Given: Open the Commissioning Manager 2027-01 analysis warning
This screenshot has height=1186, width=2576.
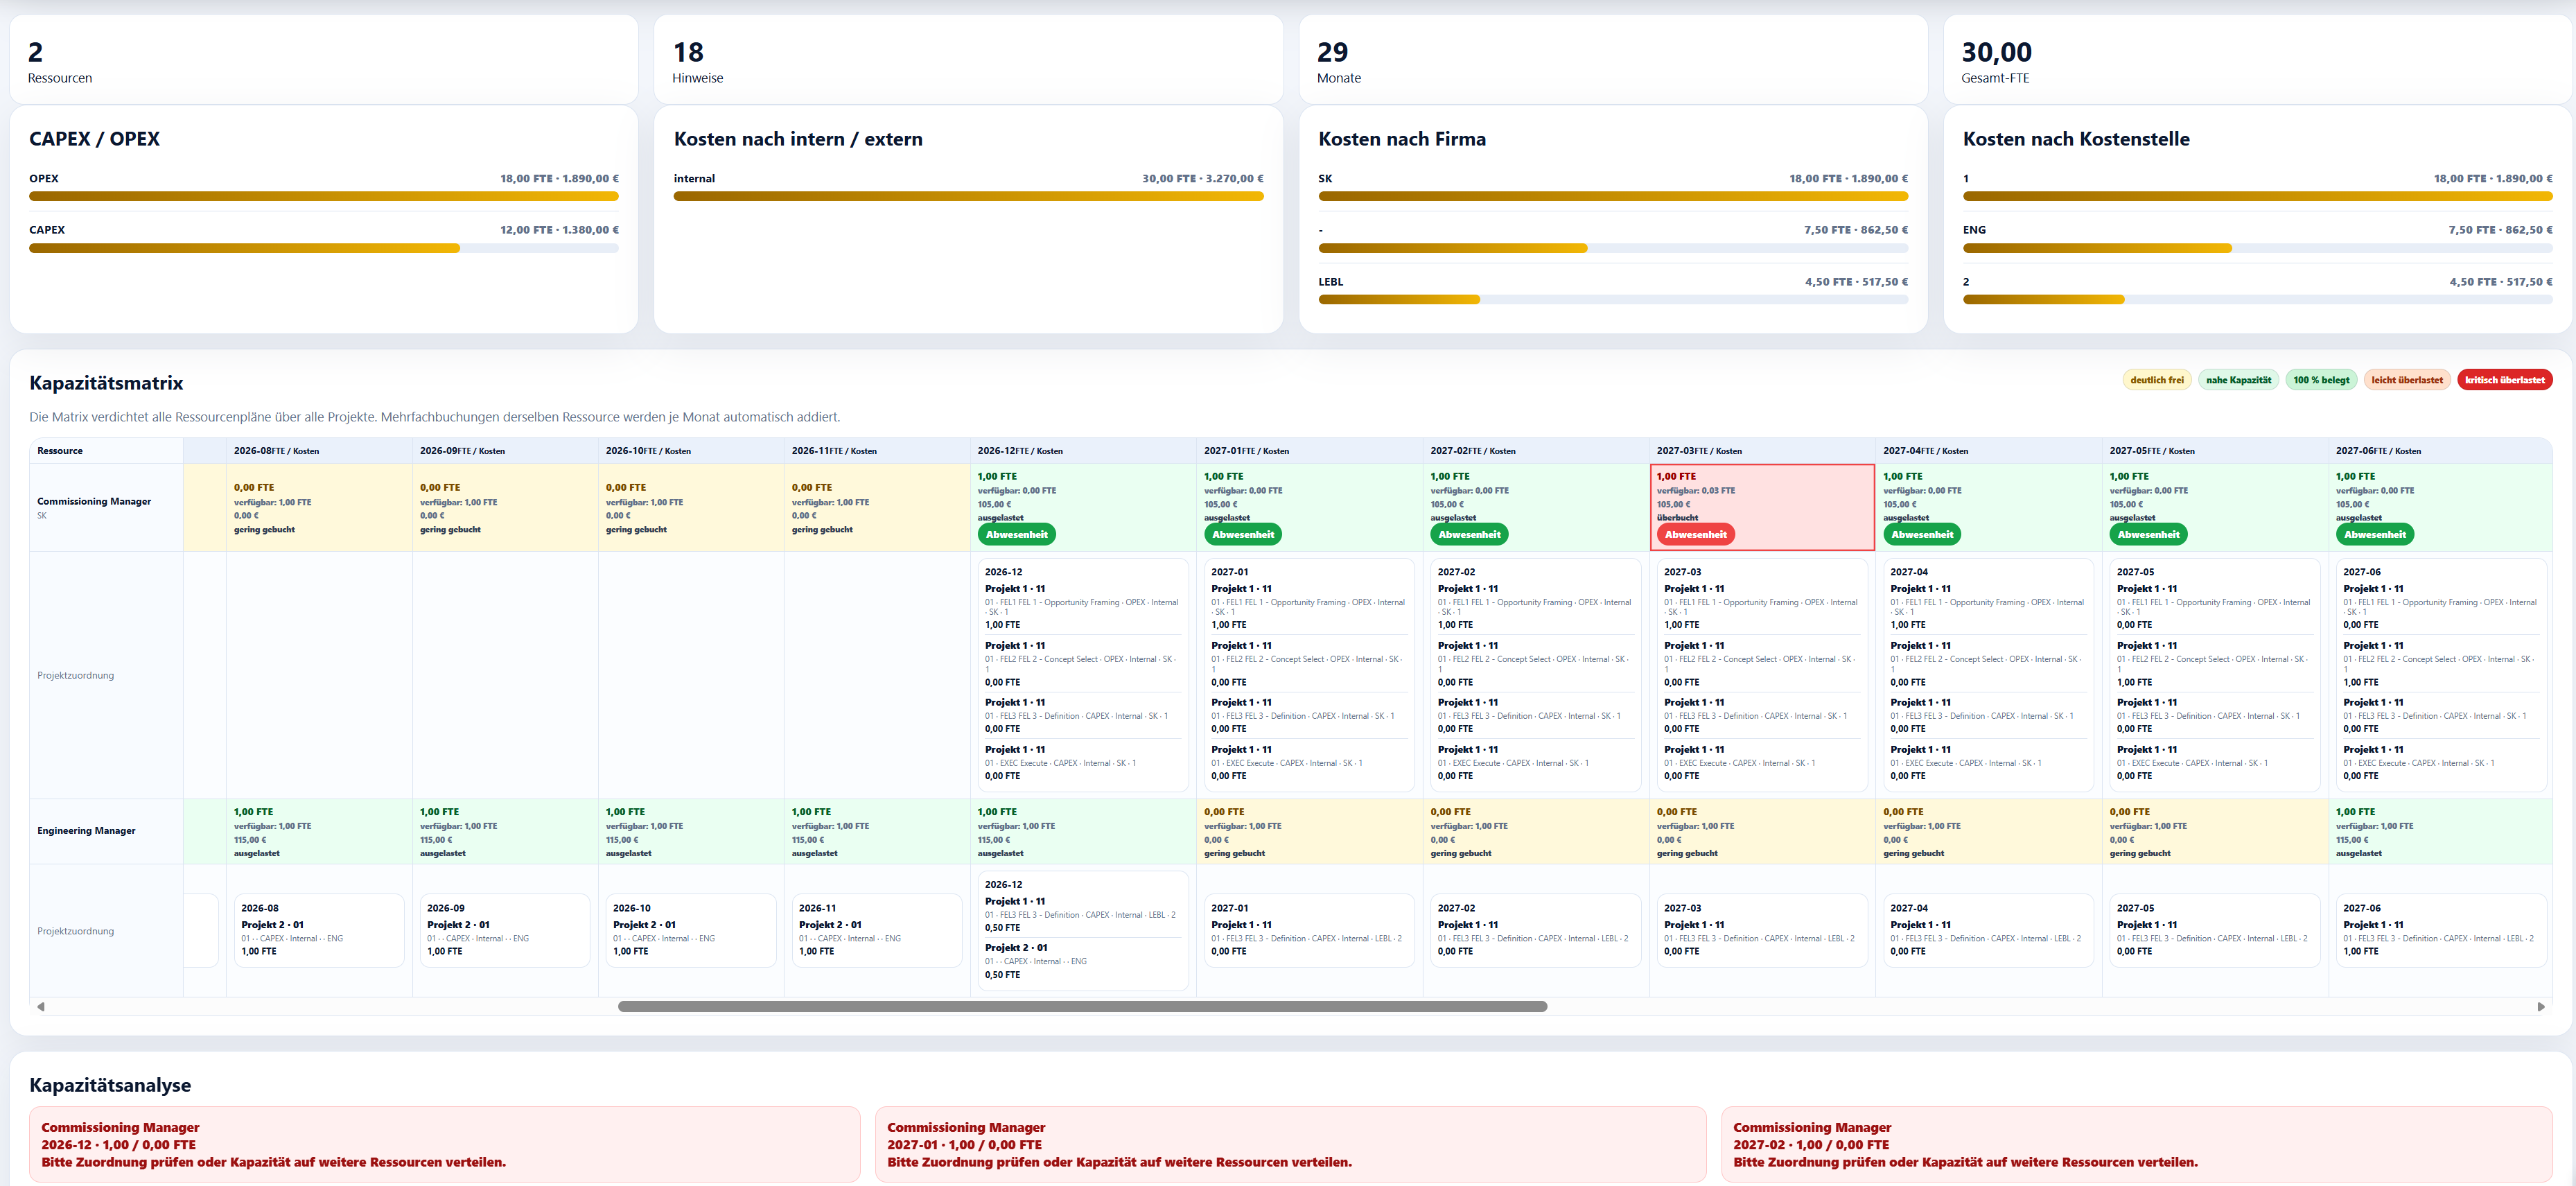Looking at the screenshot, I should tap(1290, 1144).
